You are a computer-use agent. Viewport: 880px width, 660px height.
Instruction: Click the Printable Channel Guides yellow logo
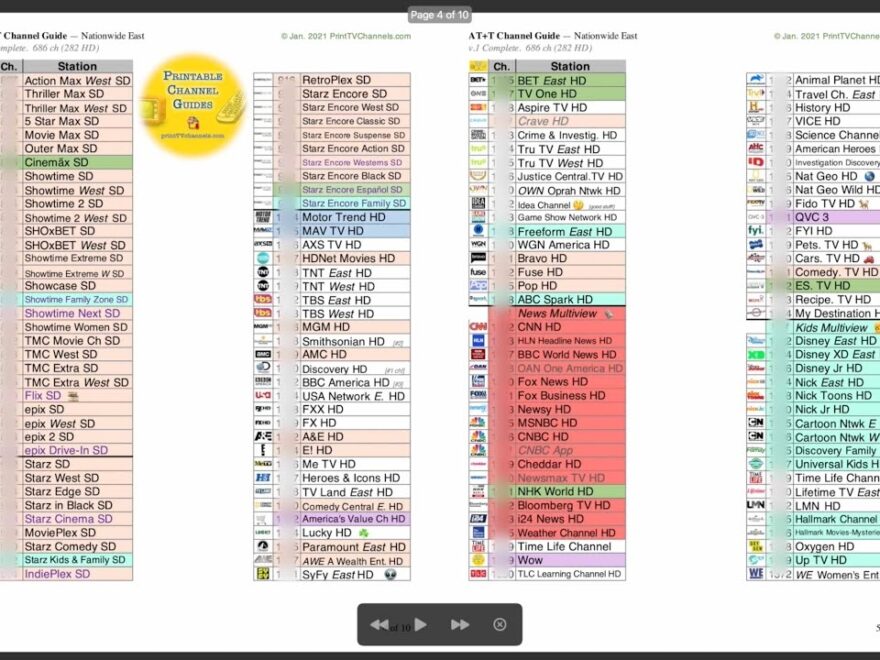tap(192, 105)
